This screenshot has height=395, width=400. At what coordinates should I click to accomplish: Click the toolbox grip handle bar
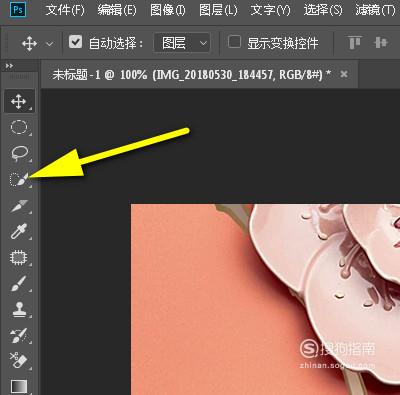point(20,77)
